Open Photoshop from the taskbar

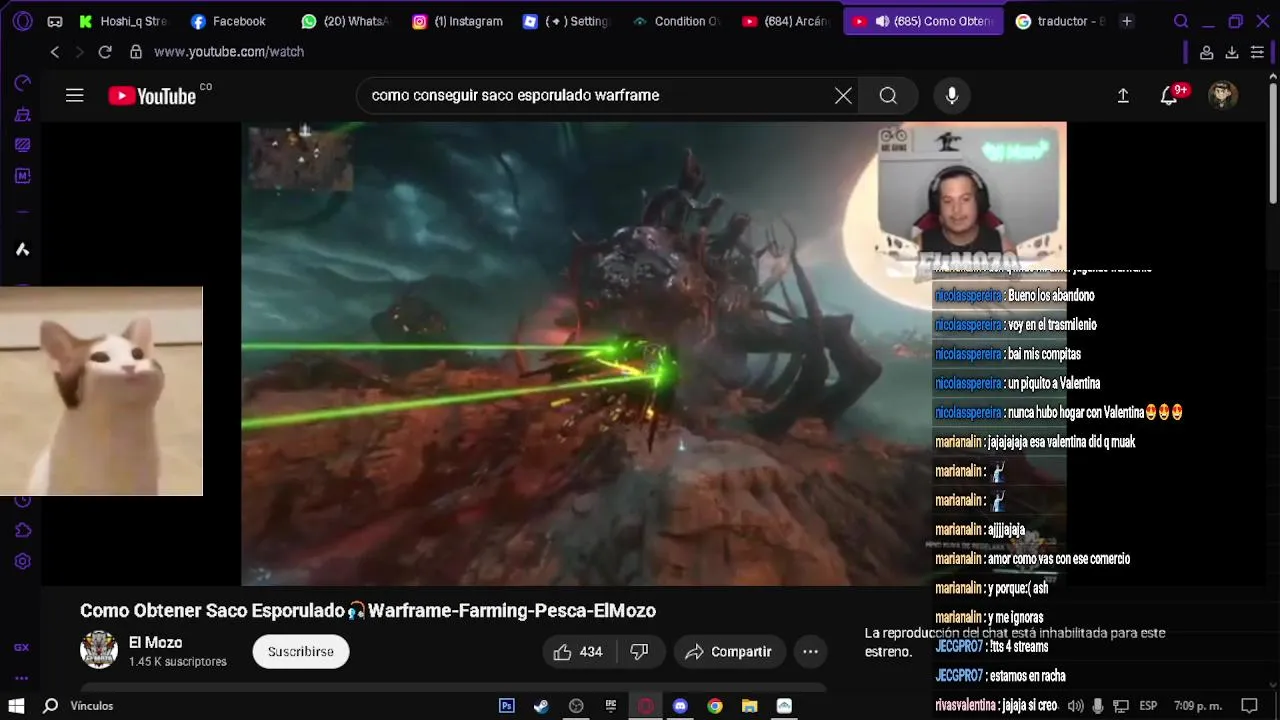507,706
